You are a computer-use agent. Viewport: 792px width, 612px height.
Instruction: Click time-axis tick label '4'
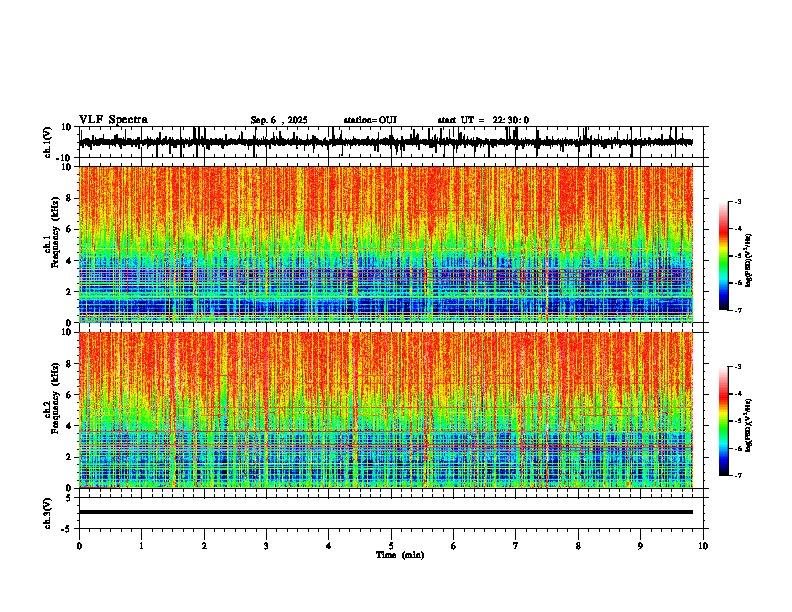point(329,546)
